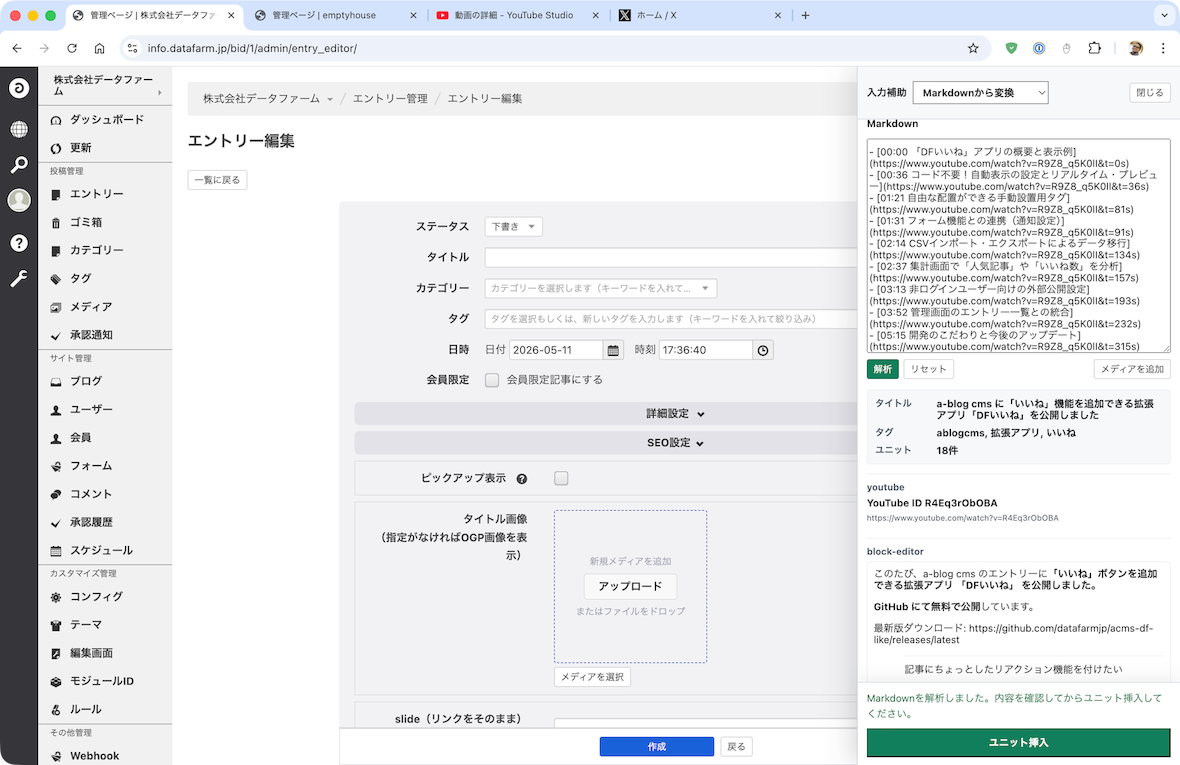Bookmark this page with star icon
This screenshot has height=765, width=1180.
coord(973,48)
